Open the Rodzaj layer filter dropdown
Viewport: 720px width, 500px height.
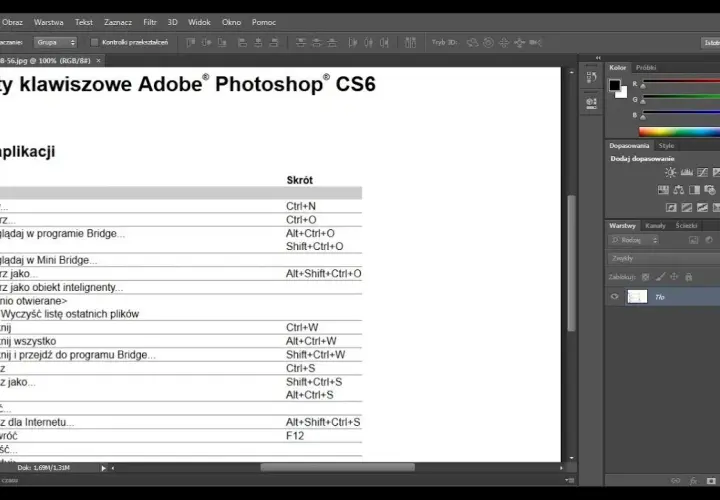[634, 240]
